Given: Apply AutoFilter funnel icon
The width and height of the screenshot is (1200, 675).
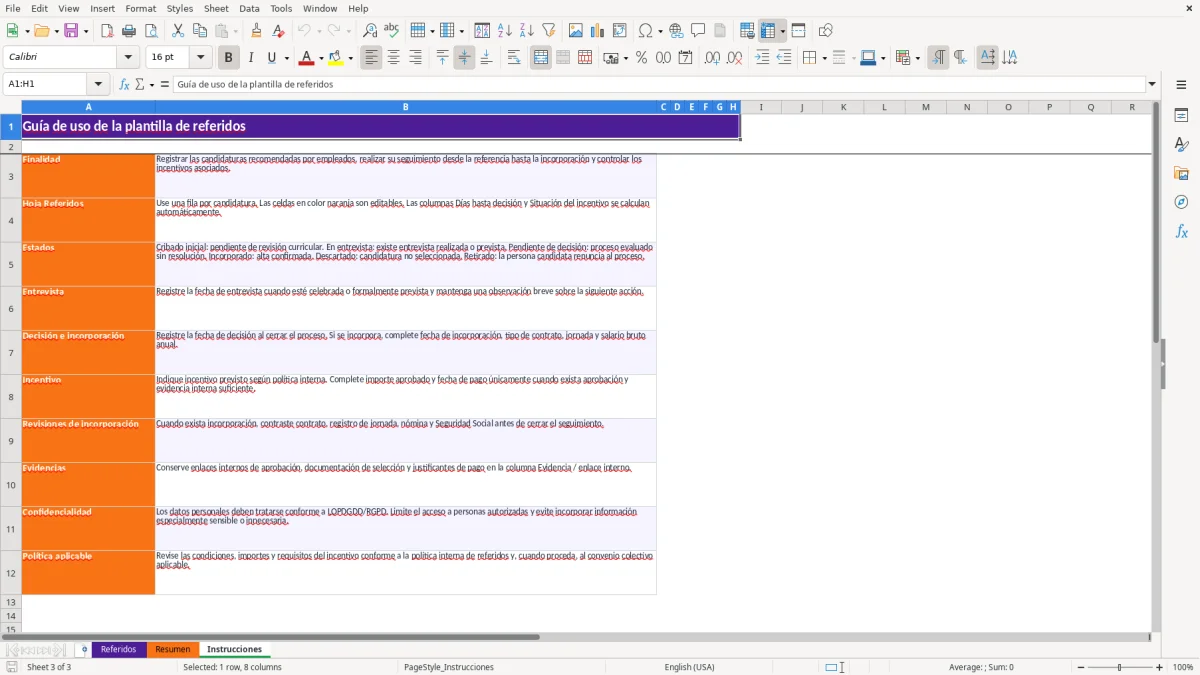Looking at the screenshot, I should (x=548, y=31).
